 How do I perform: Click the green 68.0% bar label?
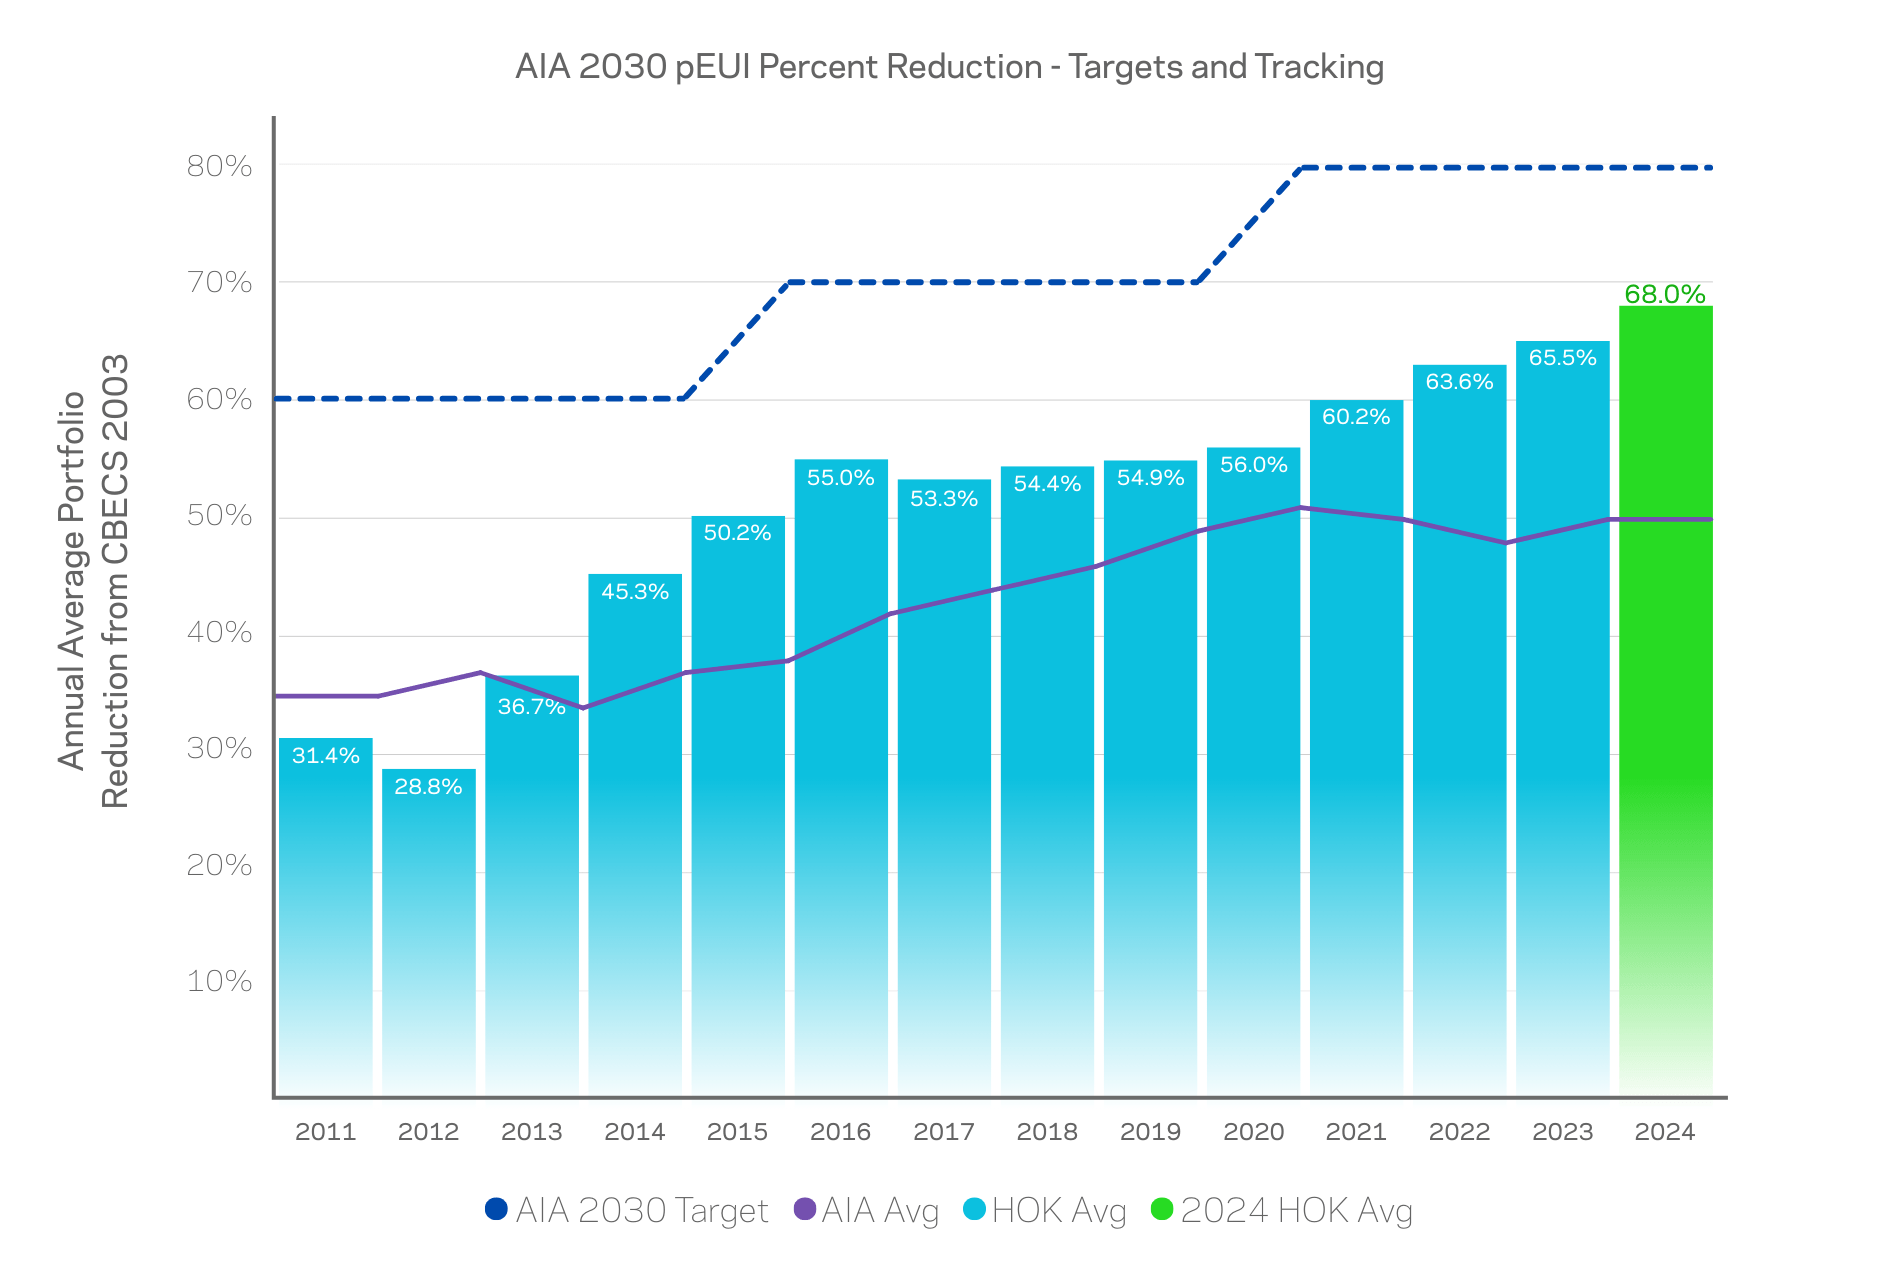(x=1665, y=294)
